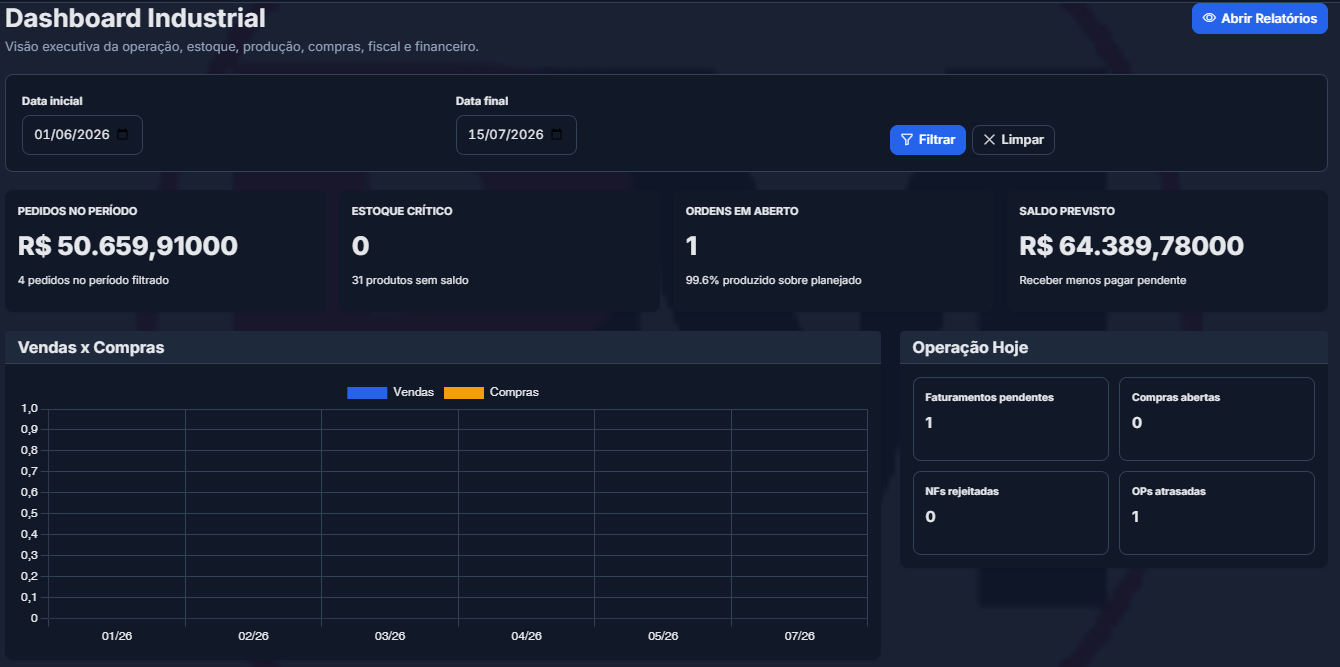
Task: Click the 03/26 x-axis label
Action: [x=390, y=636]
